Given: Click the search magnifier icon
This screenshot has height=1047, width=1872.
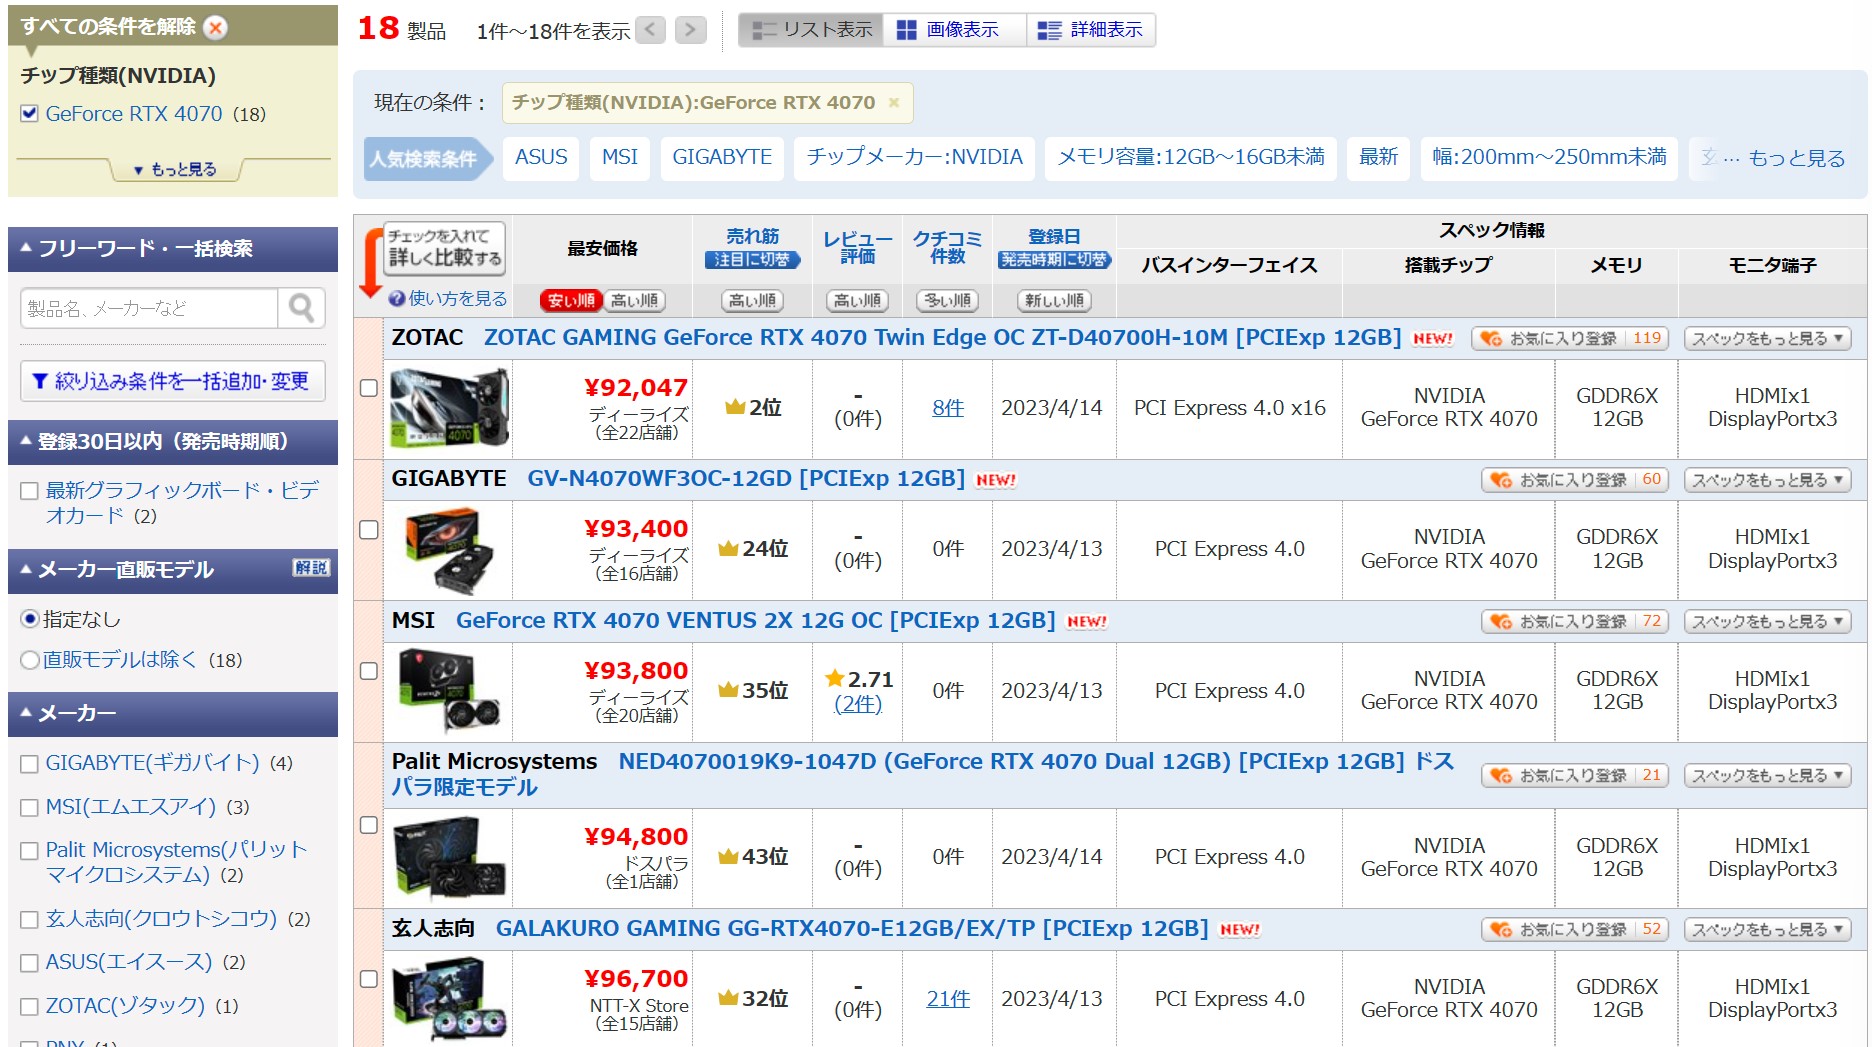Looking at the screenshot, I should [x=301, y=308].
